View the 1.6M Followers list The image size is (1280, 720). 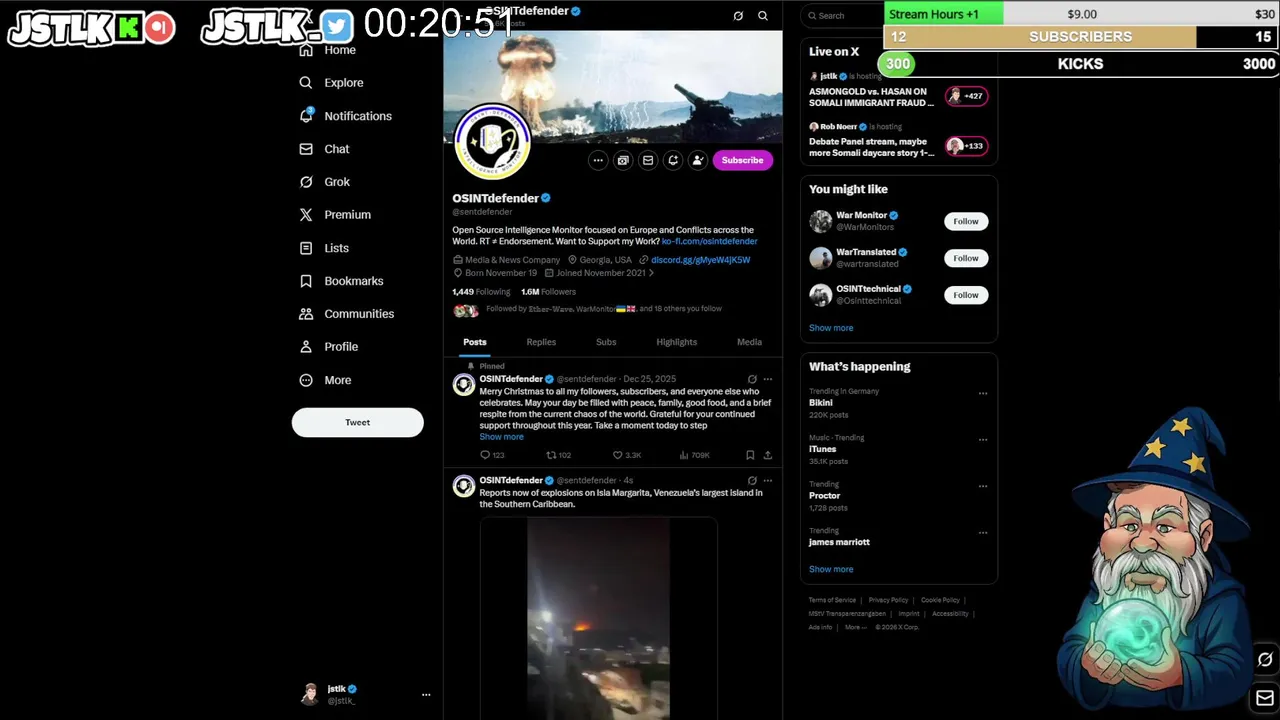pyautogui.click(x=548, y=292)
